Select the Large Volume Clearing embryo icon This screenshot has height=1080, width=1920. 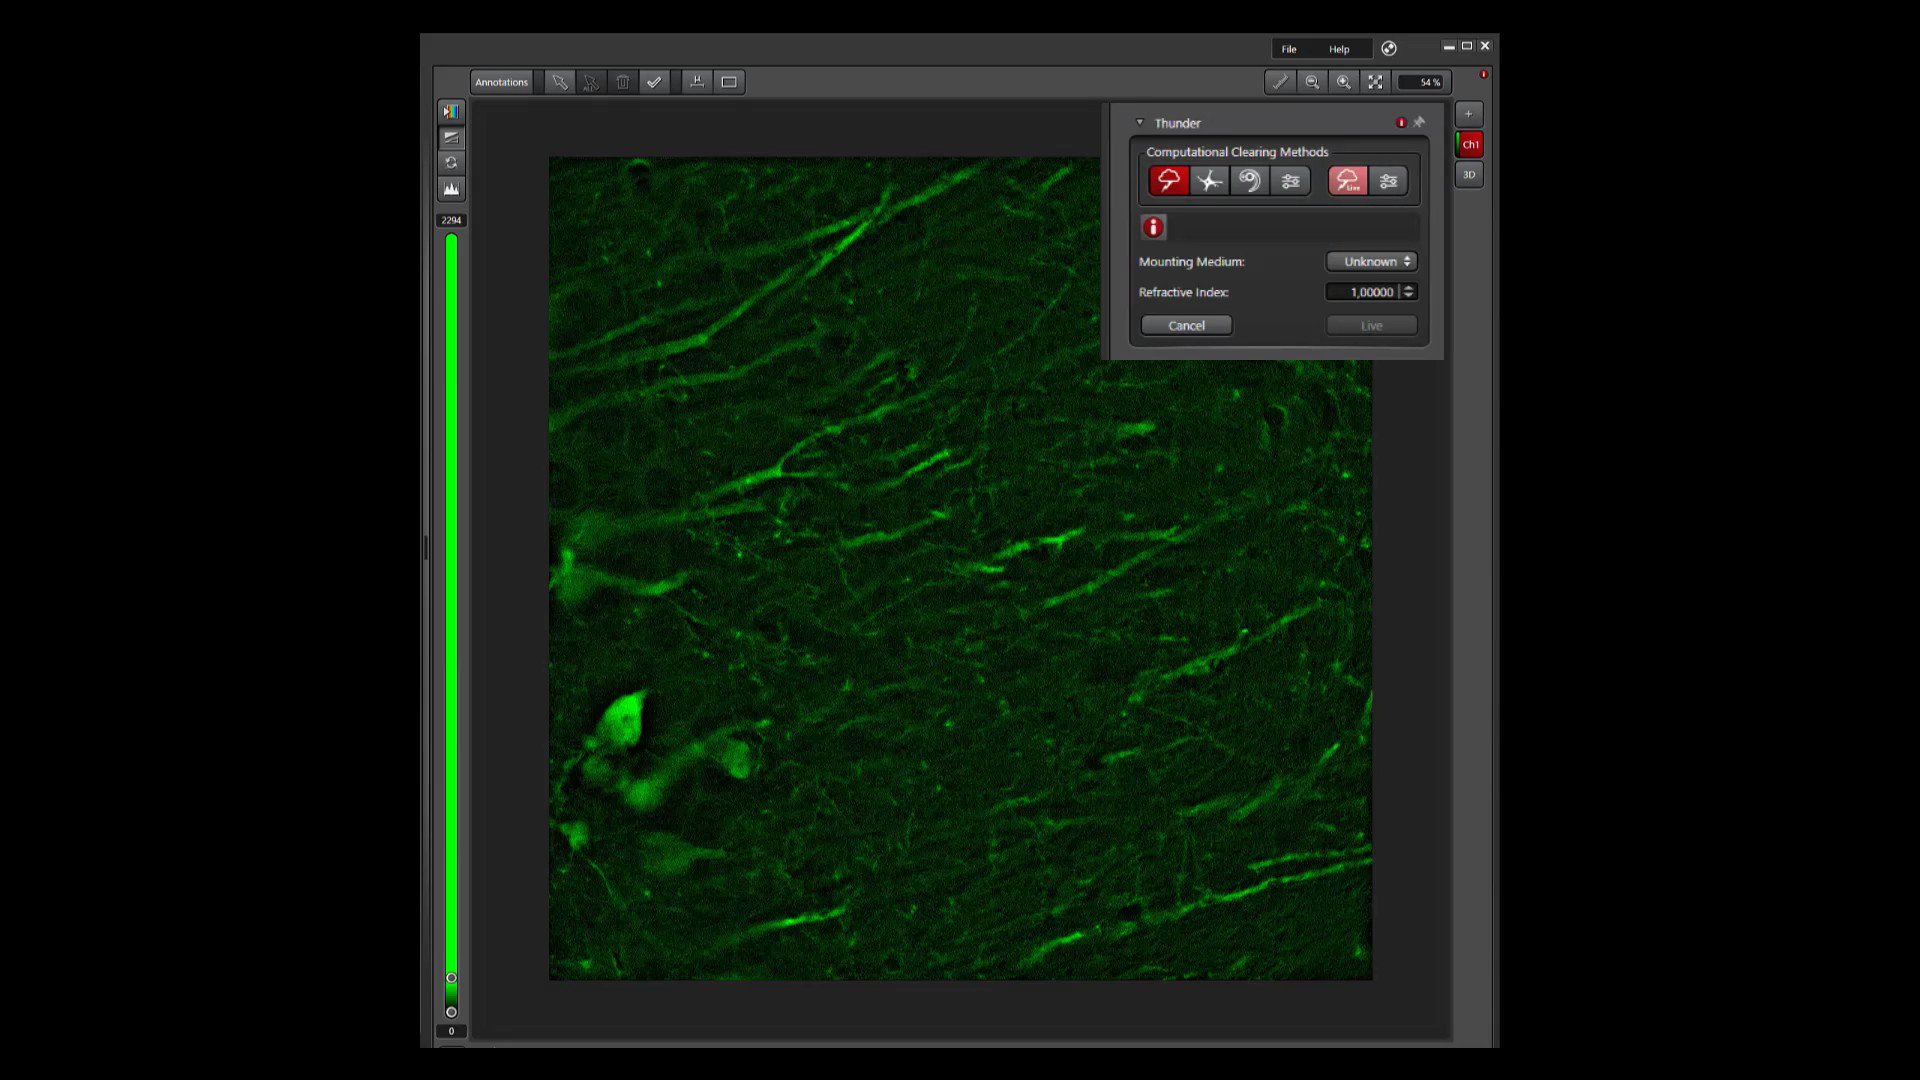point(1249,181)
